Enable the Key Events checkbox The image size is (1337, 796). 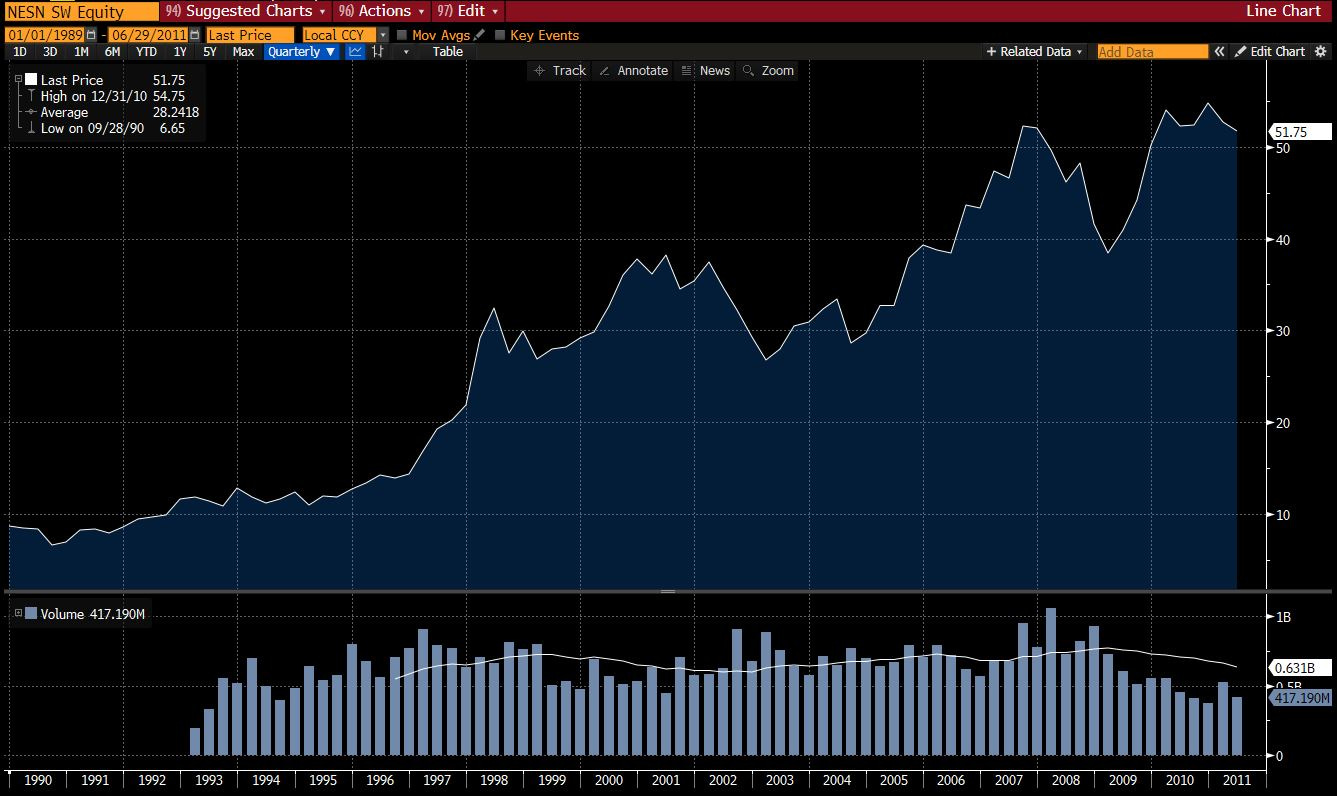tap(500, 35)
